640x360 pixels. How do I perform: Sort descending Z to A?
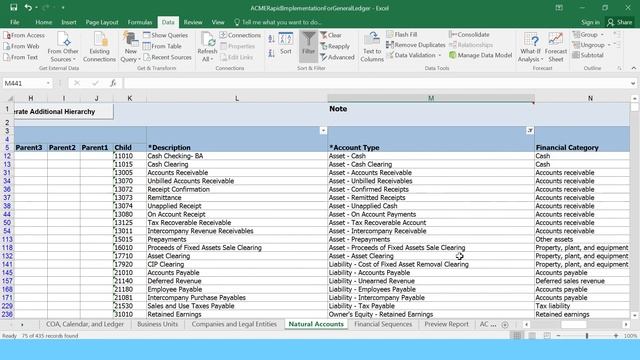pos(271,53)
